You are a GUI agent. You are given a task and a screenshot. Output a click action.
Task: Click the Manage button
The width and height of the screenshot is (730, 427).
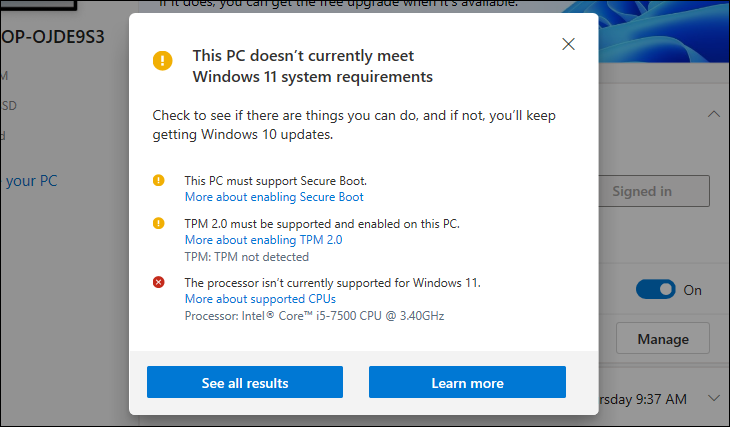point(662,339)
